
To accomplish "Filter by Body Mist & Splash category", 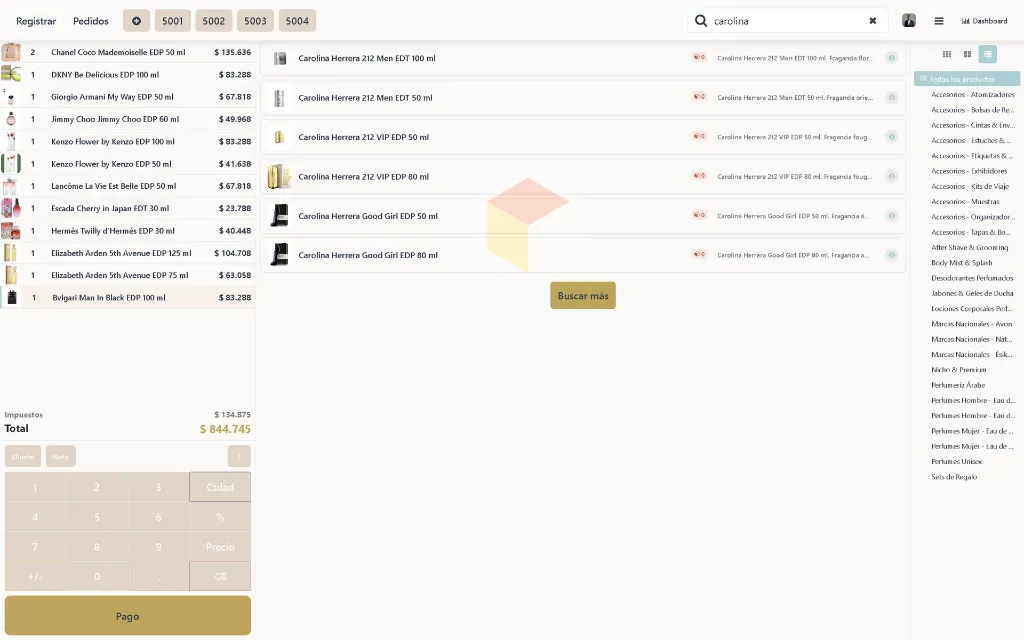I will tap(961, 263).
